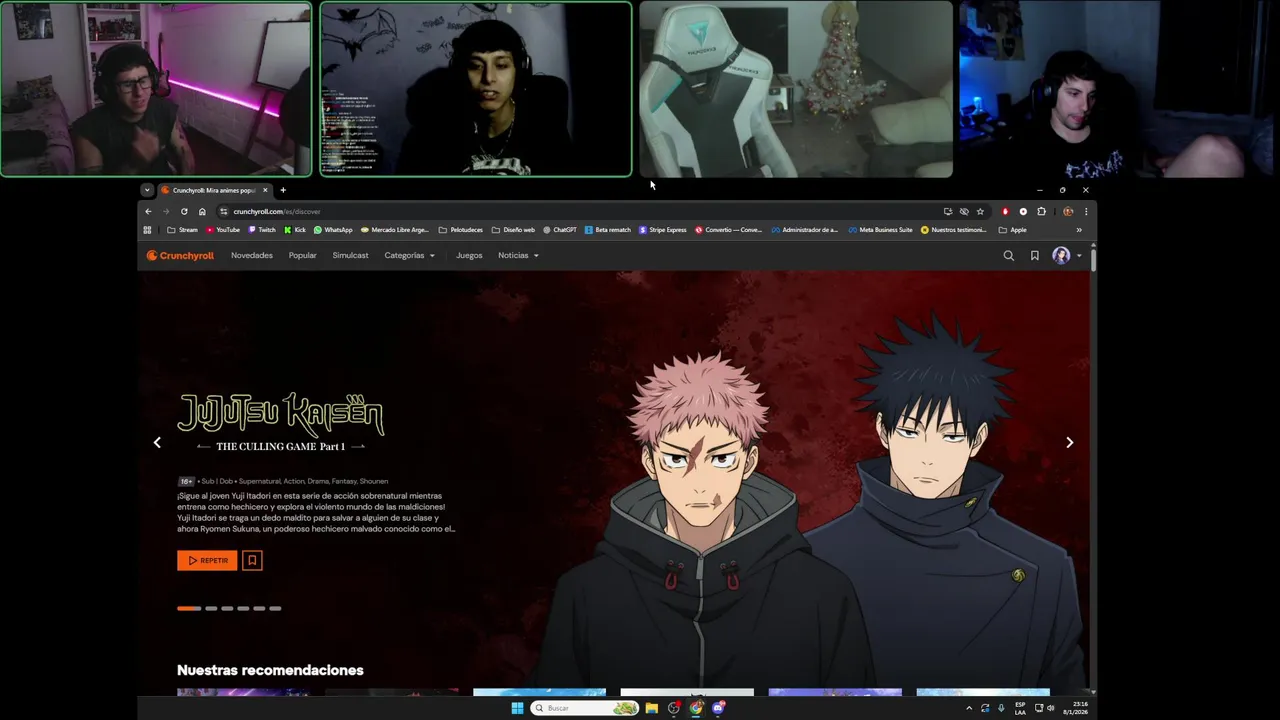Click the browser home button
Viewport: 1280px width, 720px height.
point(202,211)
